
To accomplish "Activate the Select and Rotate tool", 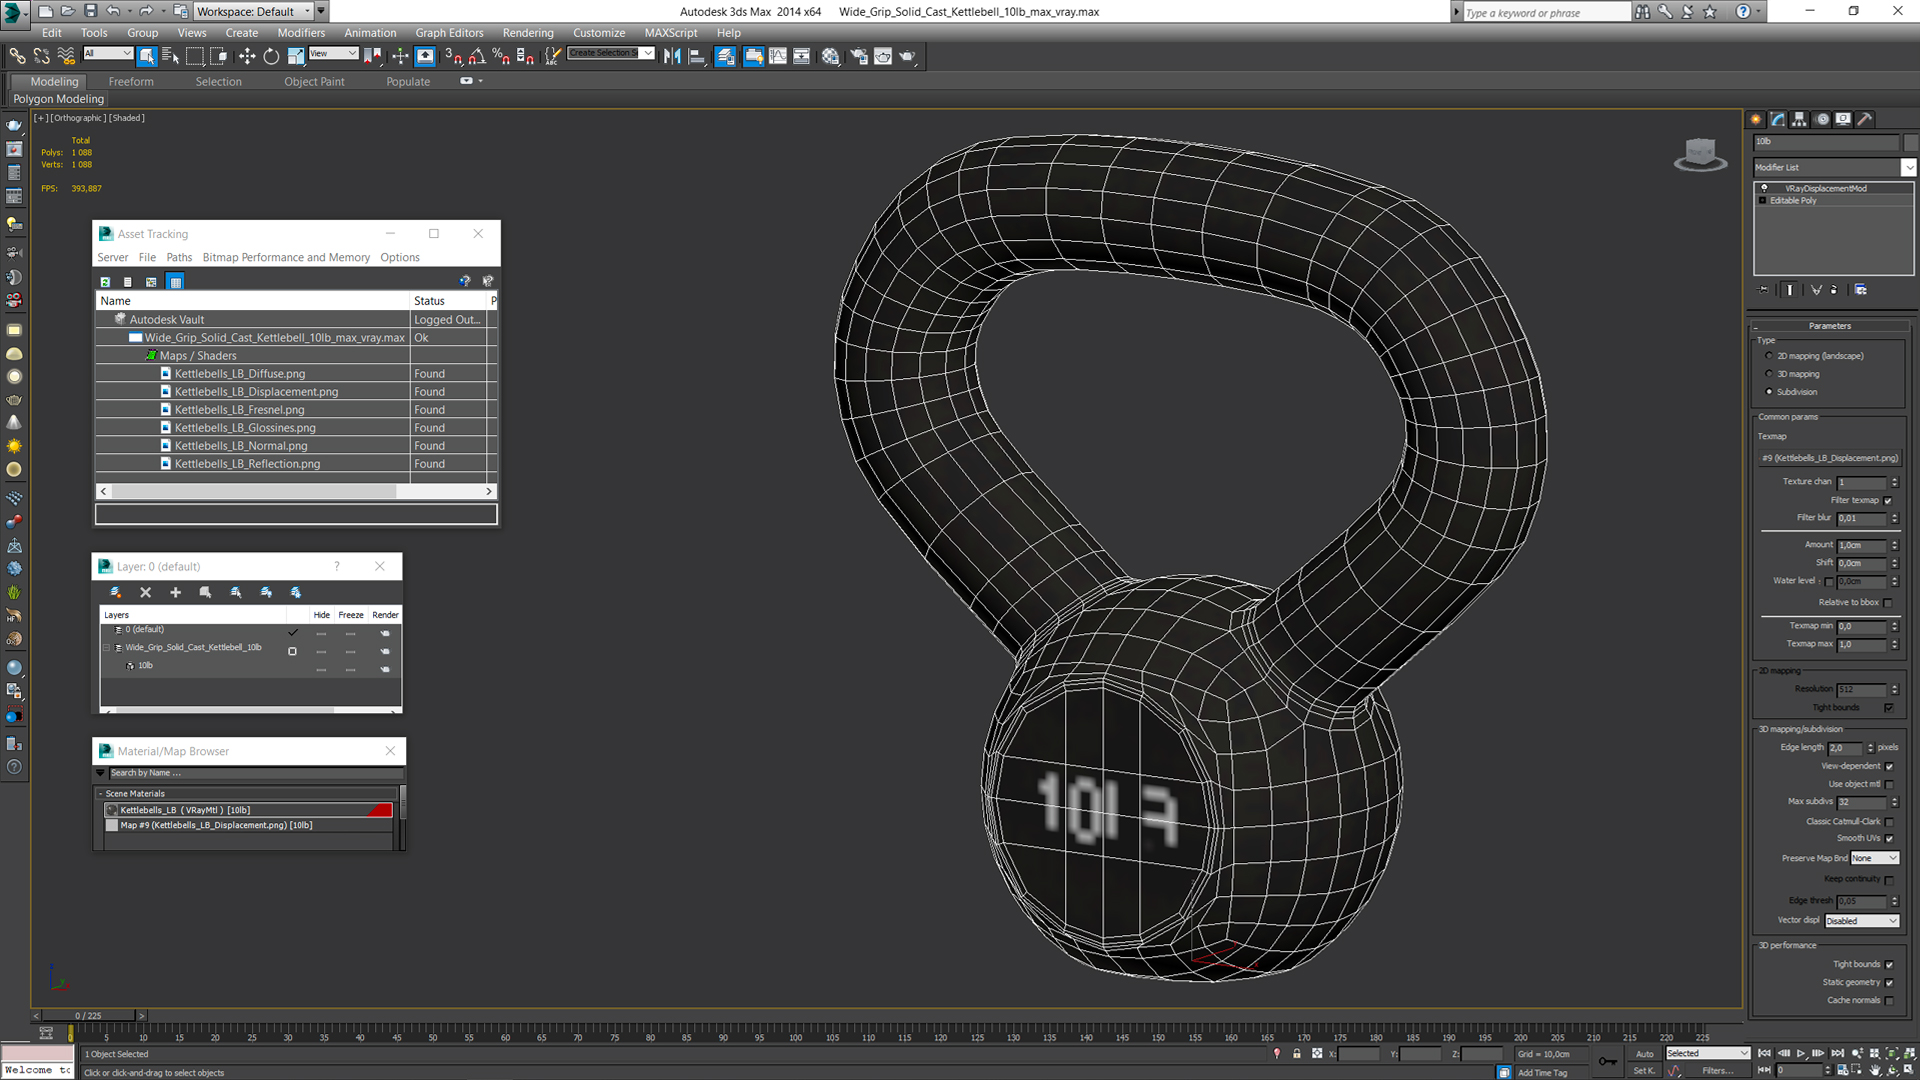I will (x=271, y=57).
